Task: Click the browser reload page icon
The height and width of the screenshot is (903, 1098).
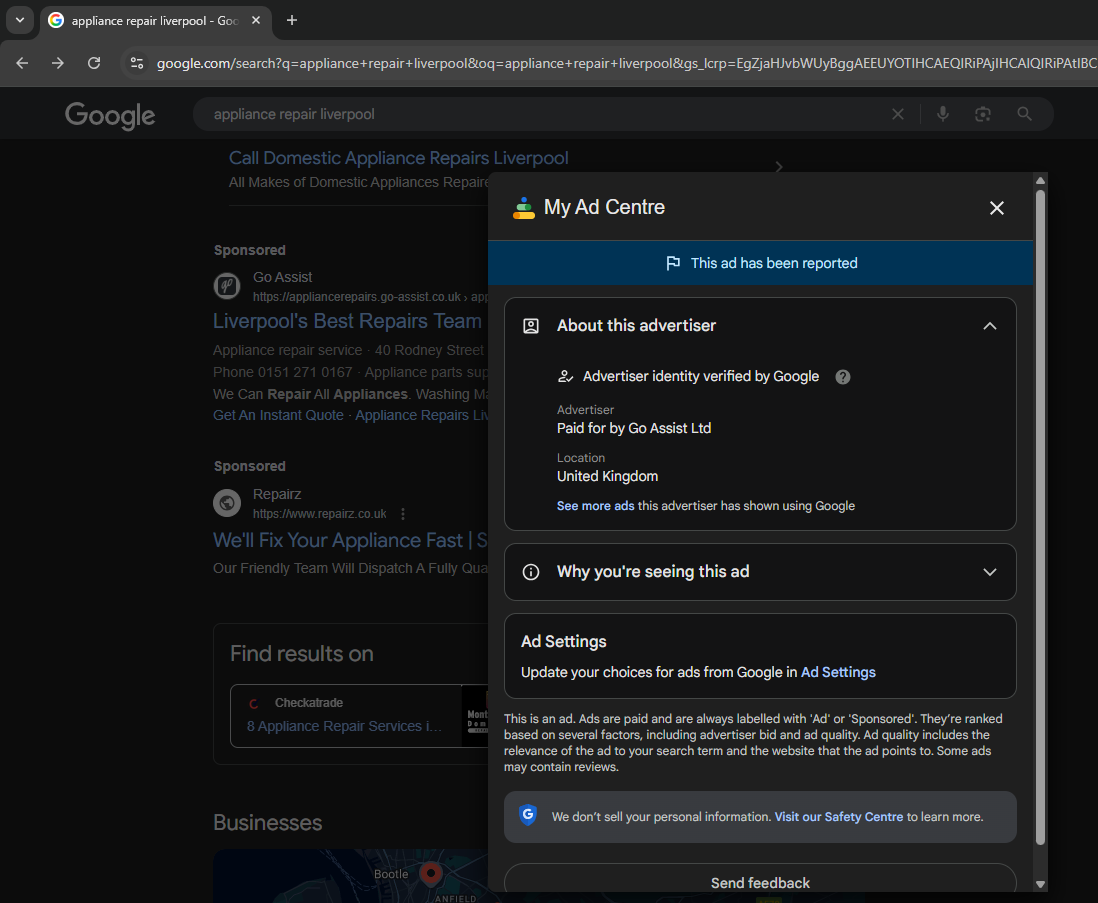Action: point(94,63)
